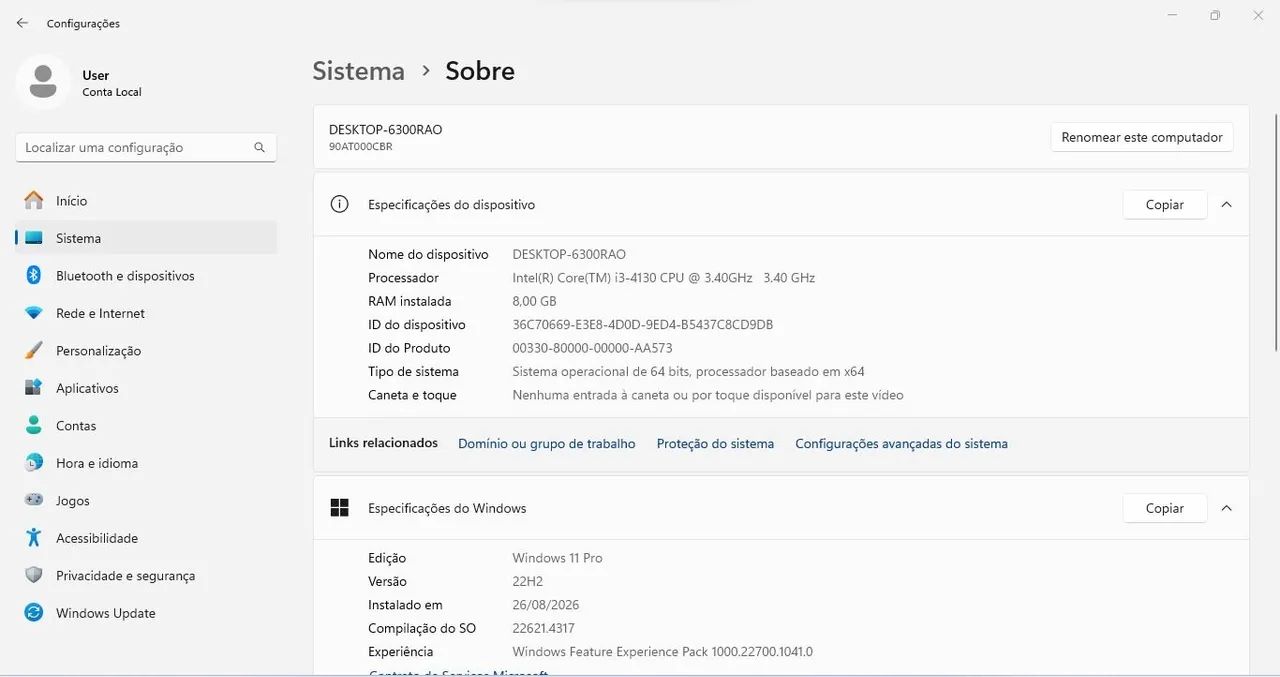Click the Privacidade e segurança shield icon
The width and height of the screenshot is (1280, 677).
coord(34,575)
